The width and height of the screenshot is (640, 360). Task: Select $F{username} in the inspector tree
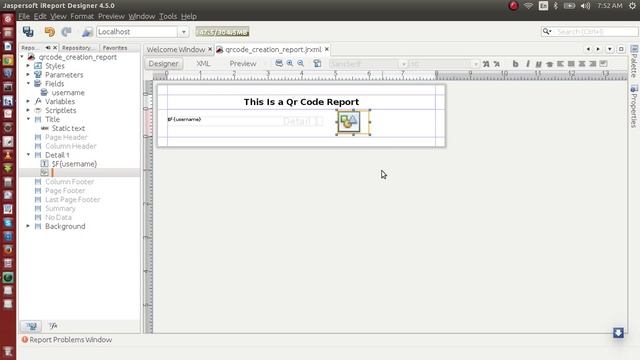pos(74,164)
